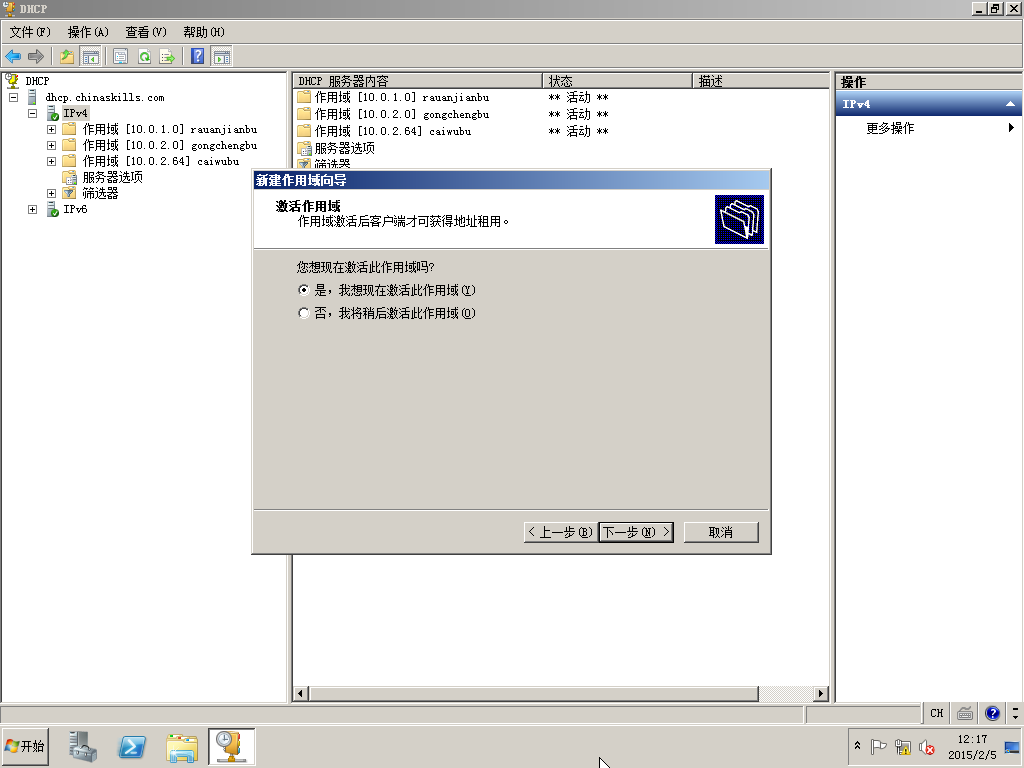Select dhcp.chinaskills.com label in tree
Viewport: 1024px width, 768px height.
104,97
